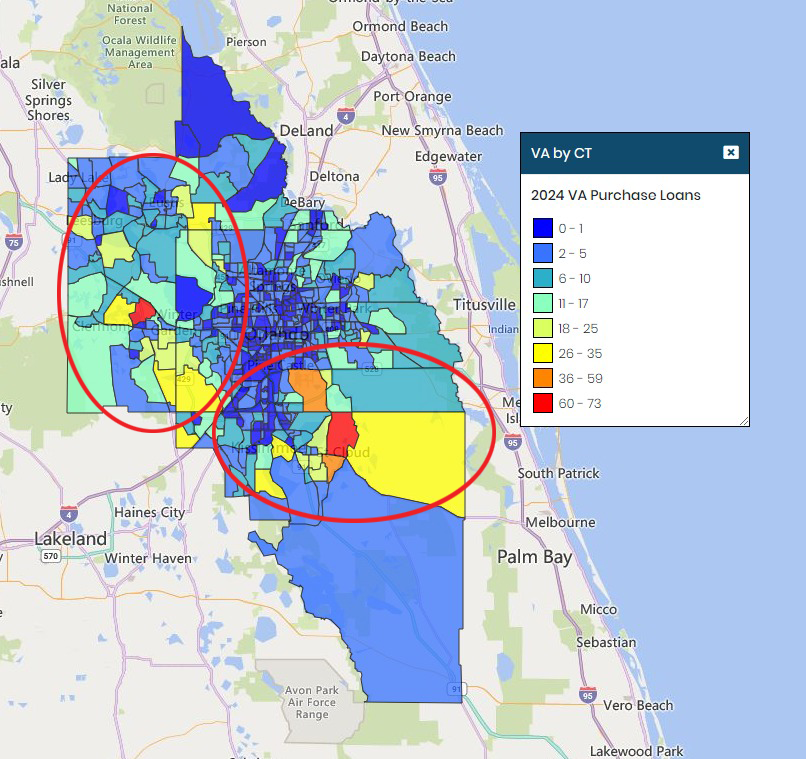The image size is (806, 759).
Task: Click the yellow-green 18 - 25 swatch
Action: [543, 328]
